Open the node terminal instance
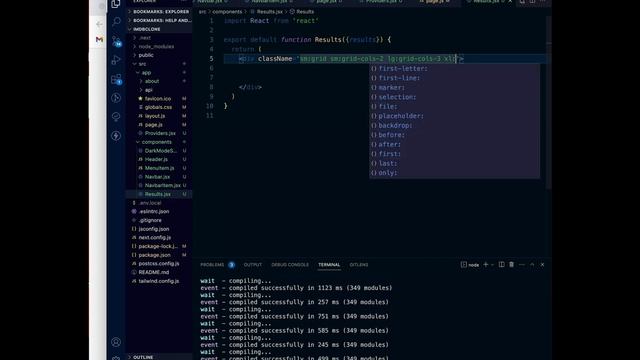 pos(470,265)
